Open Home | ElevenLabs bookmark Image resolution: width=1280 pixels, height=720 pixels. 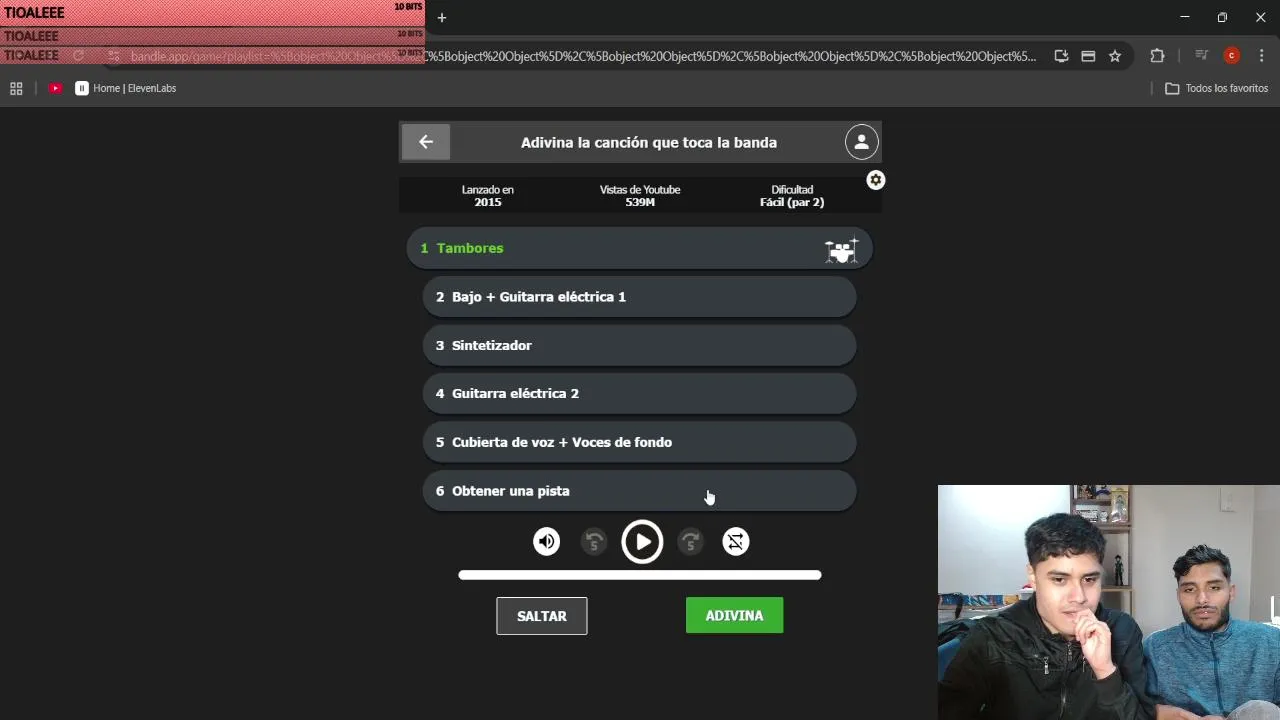point(126,88)
